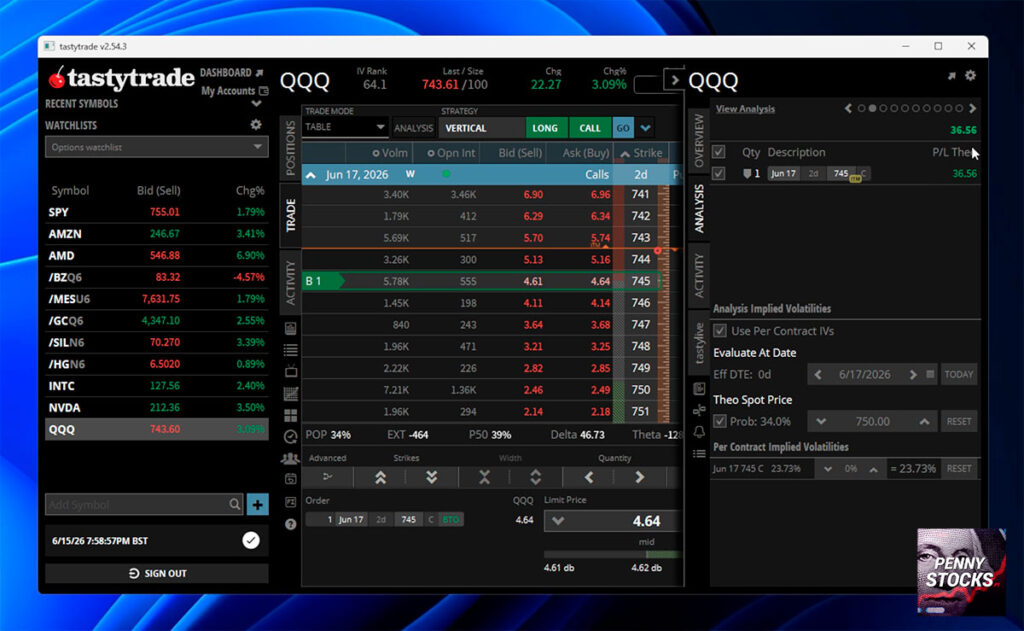This screenshot has height=631, width=1024.
Task: Click second analysis page dot indicator
Action: (x=872, y=108)
